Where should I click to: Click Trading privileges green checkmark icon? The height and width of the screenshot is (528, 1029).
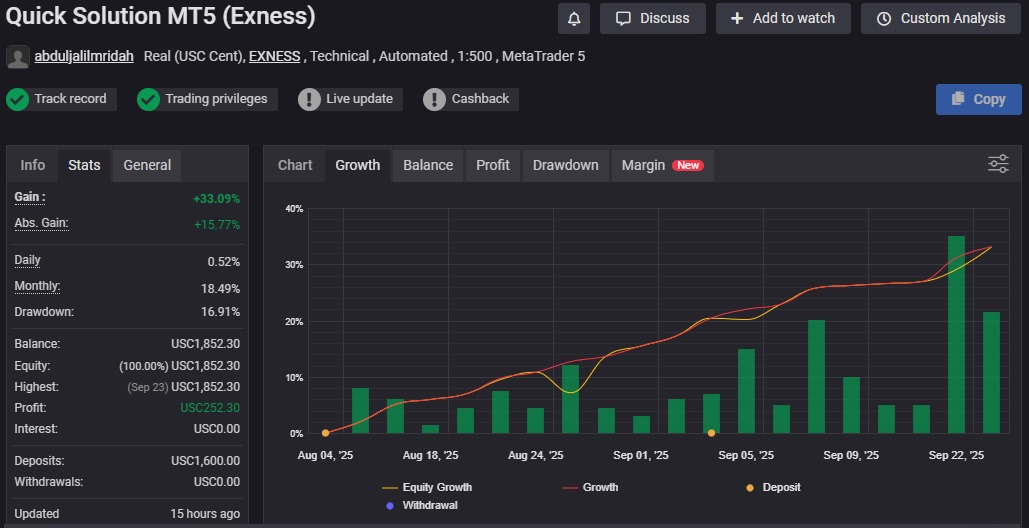pos(149,99)
